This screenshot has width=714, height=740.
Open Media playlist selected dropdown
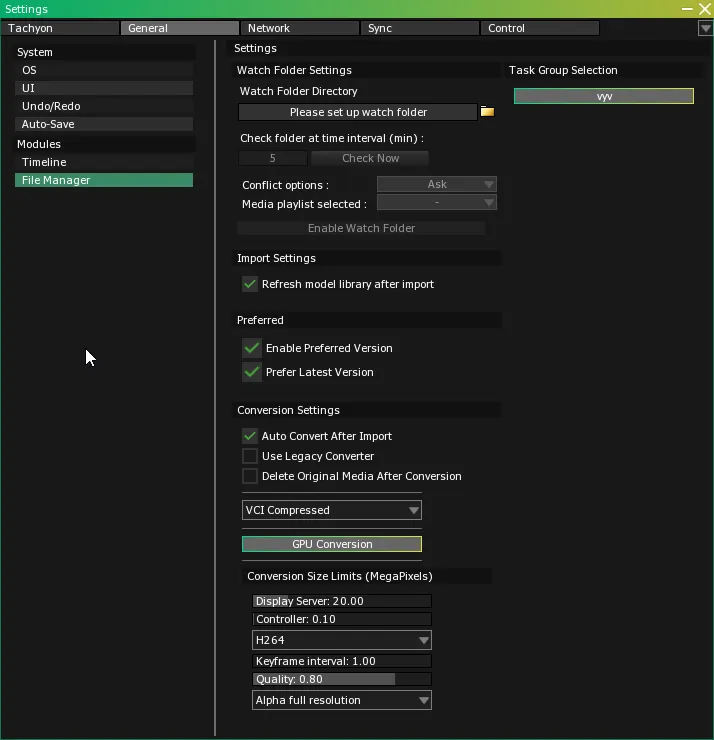(x=437, y=203)
